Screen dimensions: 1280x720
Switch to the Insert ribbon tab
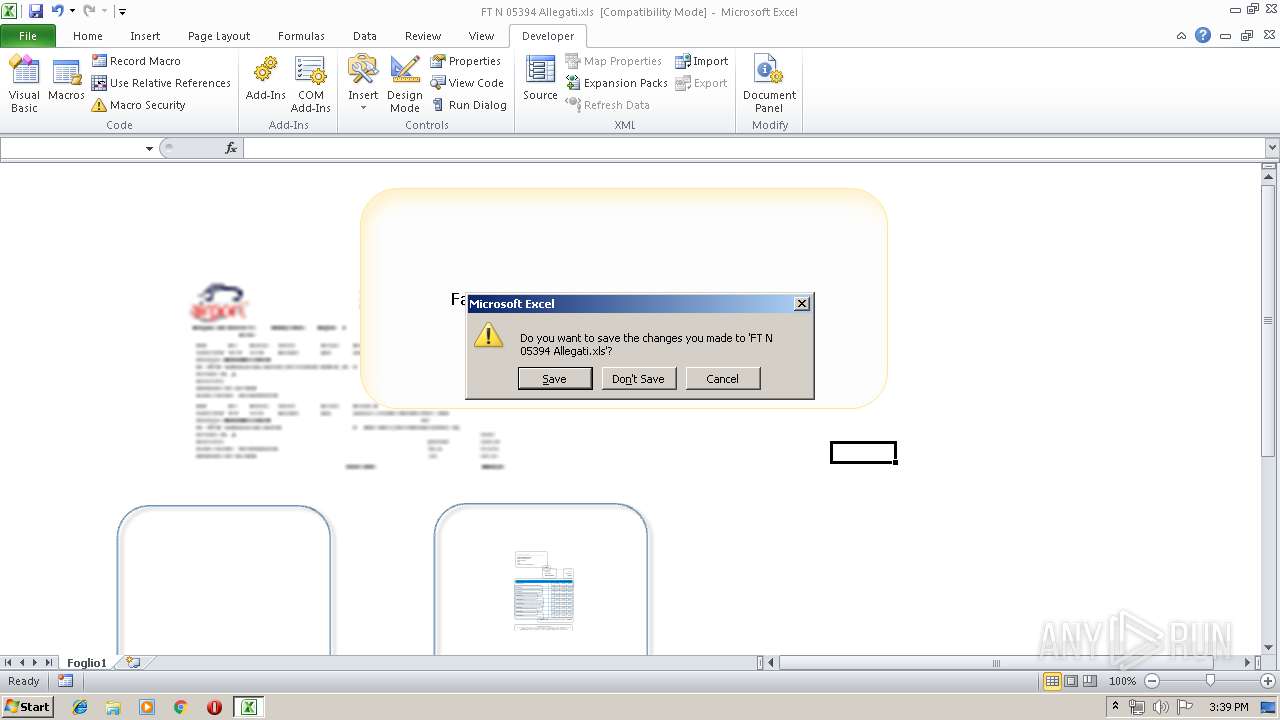pyautogui.click(x=145, y=35)
